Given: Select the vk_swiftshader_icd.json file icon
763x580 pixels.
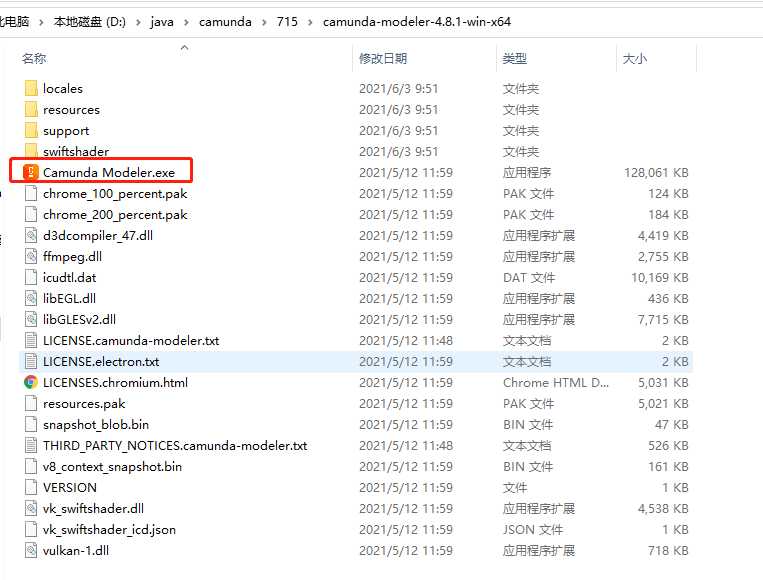Looking at the screenshot, I should click(31, 529).
